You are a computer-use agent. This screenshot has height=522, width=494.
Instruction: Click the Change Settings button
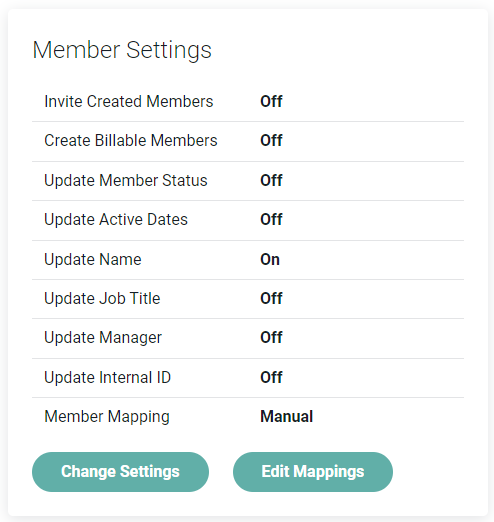pyautogui.click(x=120, y=472)
